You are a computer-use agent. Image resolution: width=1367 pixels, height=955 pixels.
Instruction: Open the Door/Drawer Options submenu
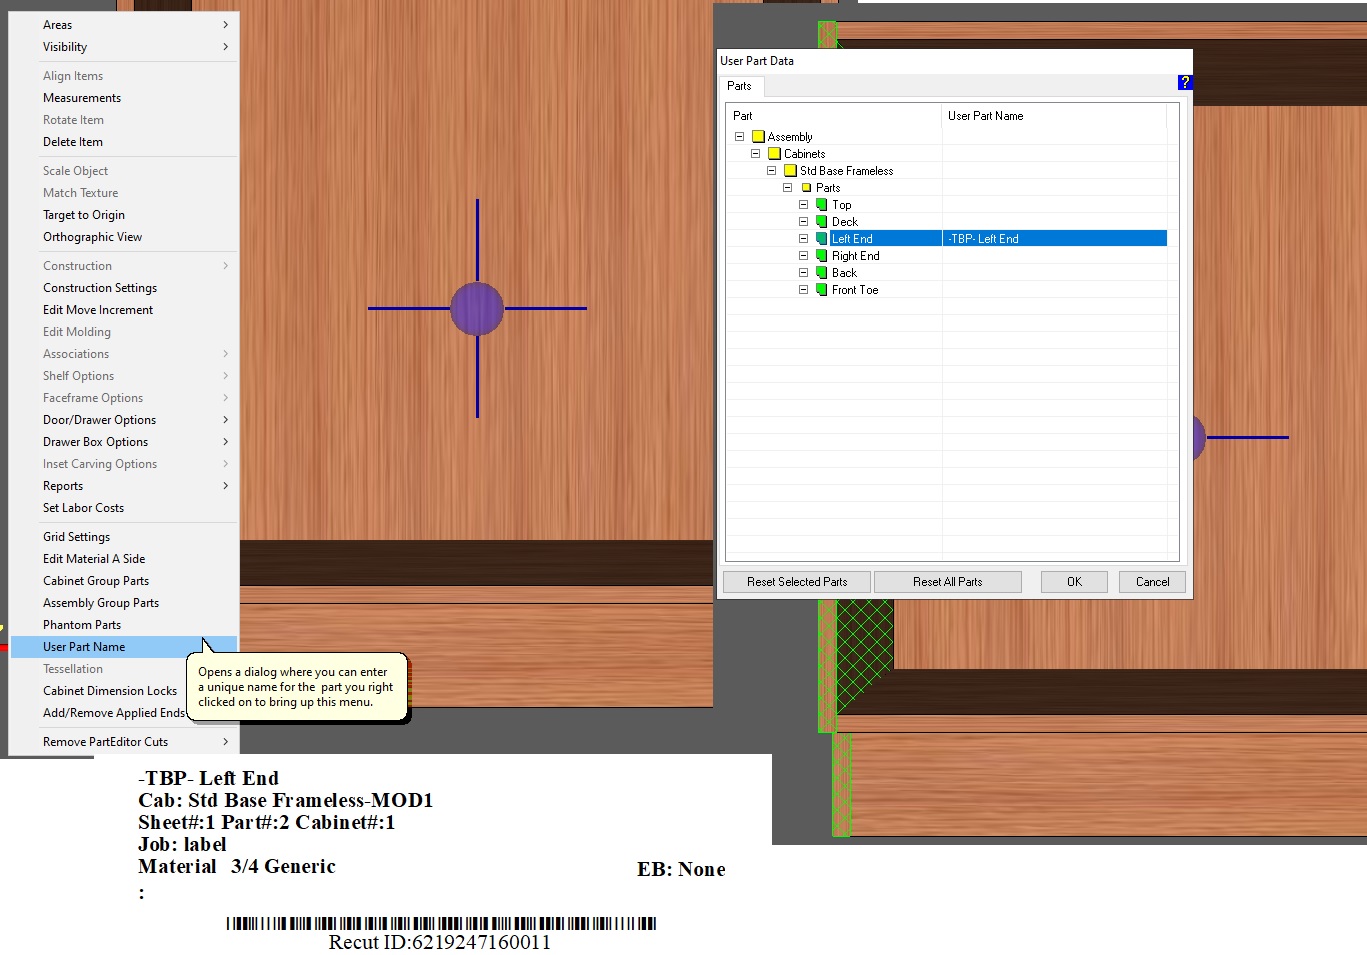pos(99,420)
